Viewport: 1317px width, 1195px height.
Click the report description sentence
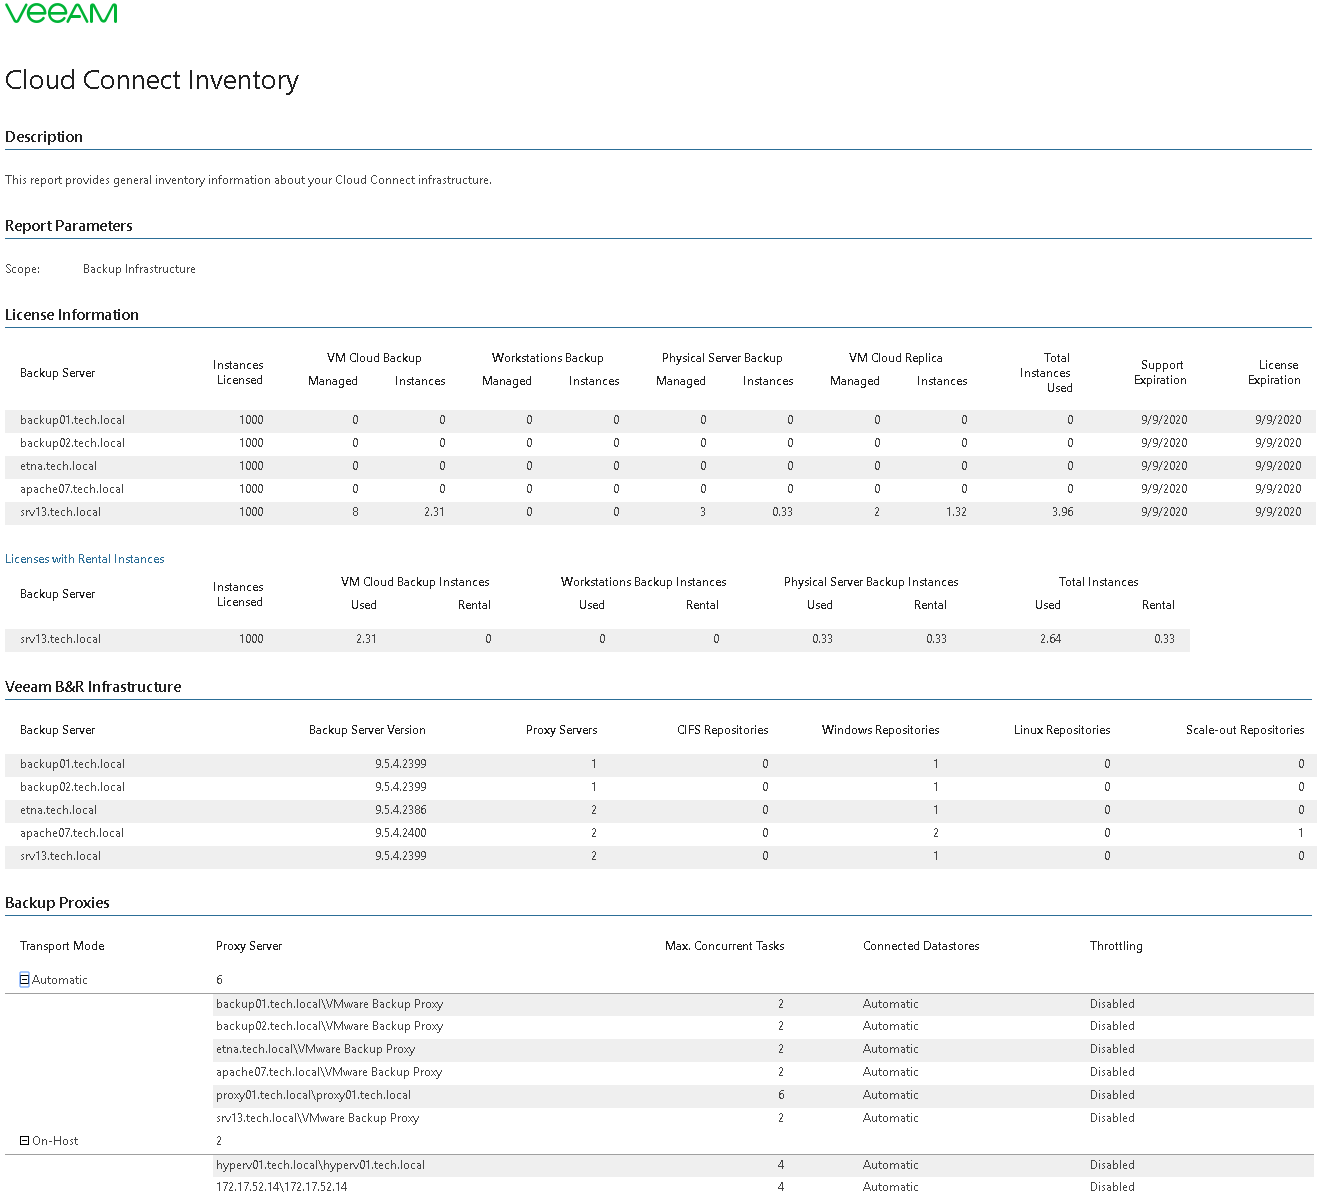[x=248, y=180]
